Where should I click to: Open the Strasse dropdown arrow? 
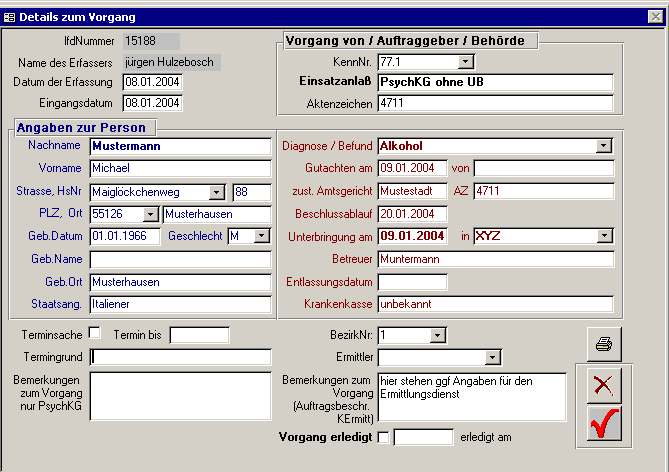217,192
